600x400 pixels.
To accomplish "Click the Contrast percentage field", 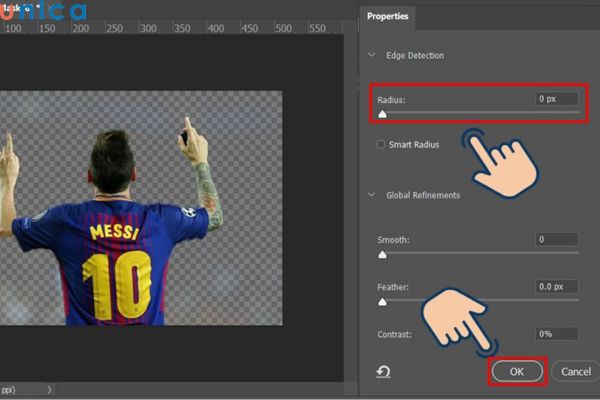I will (556, 332).
